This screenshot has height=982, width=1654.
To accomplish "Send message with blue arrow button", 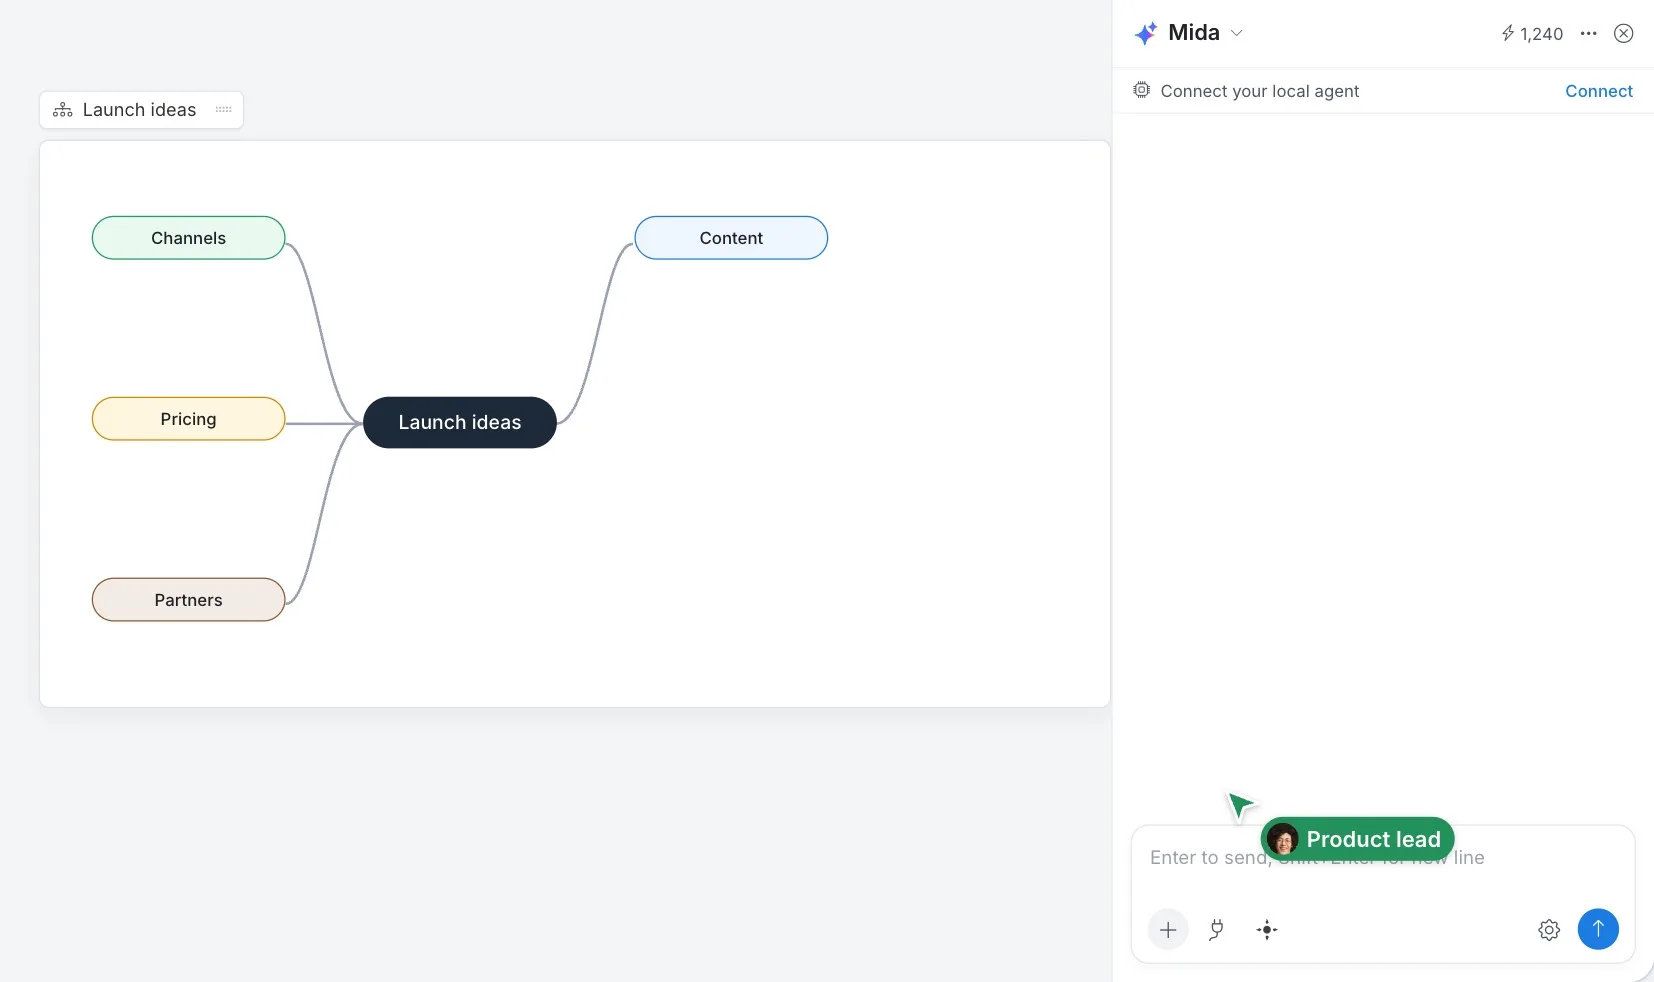I will pos(1598,929).
